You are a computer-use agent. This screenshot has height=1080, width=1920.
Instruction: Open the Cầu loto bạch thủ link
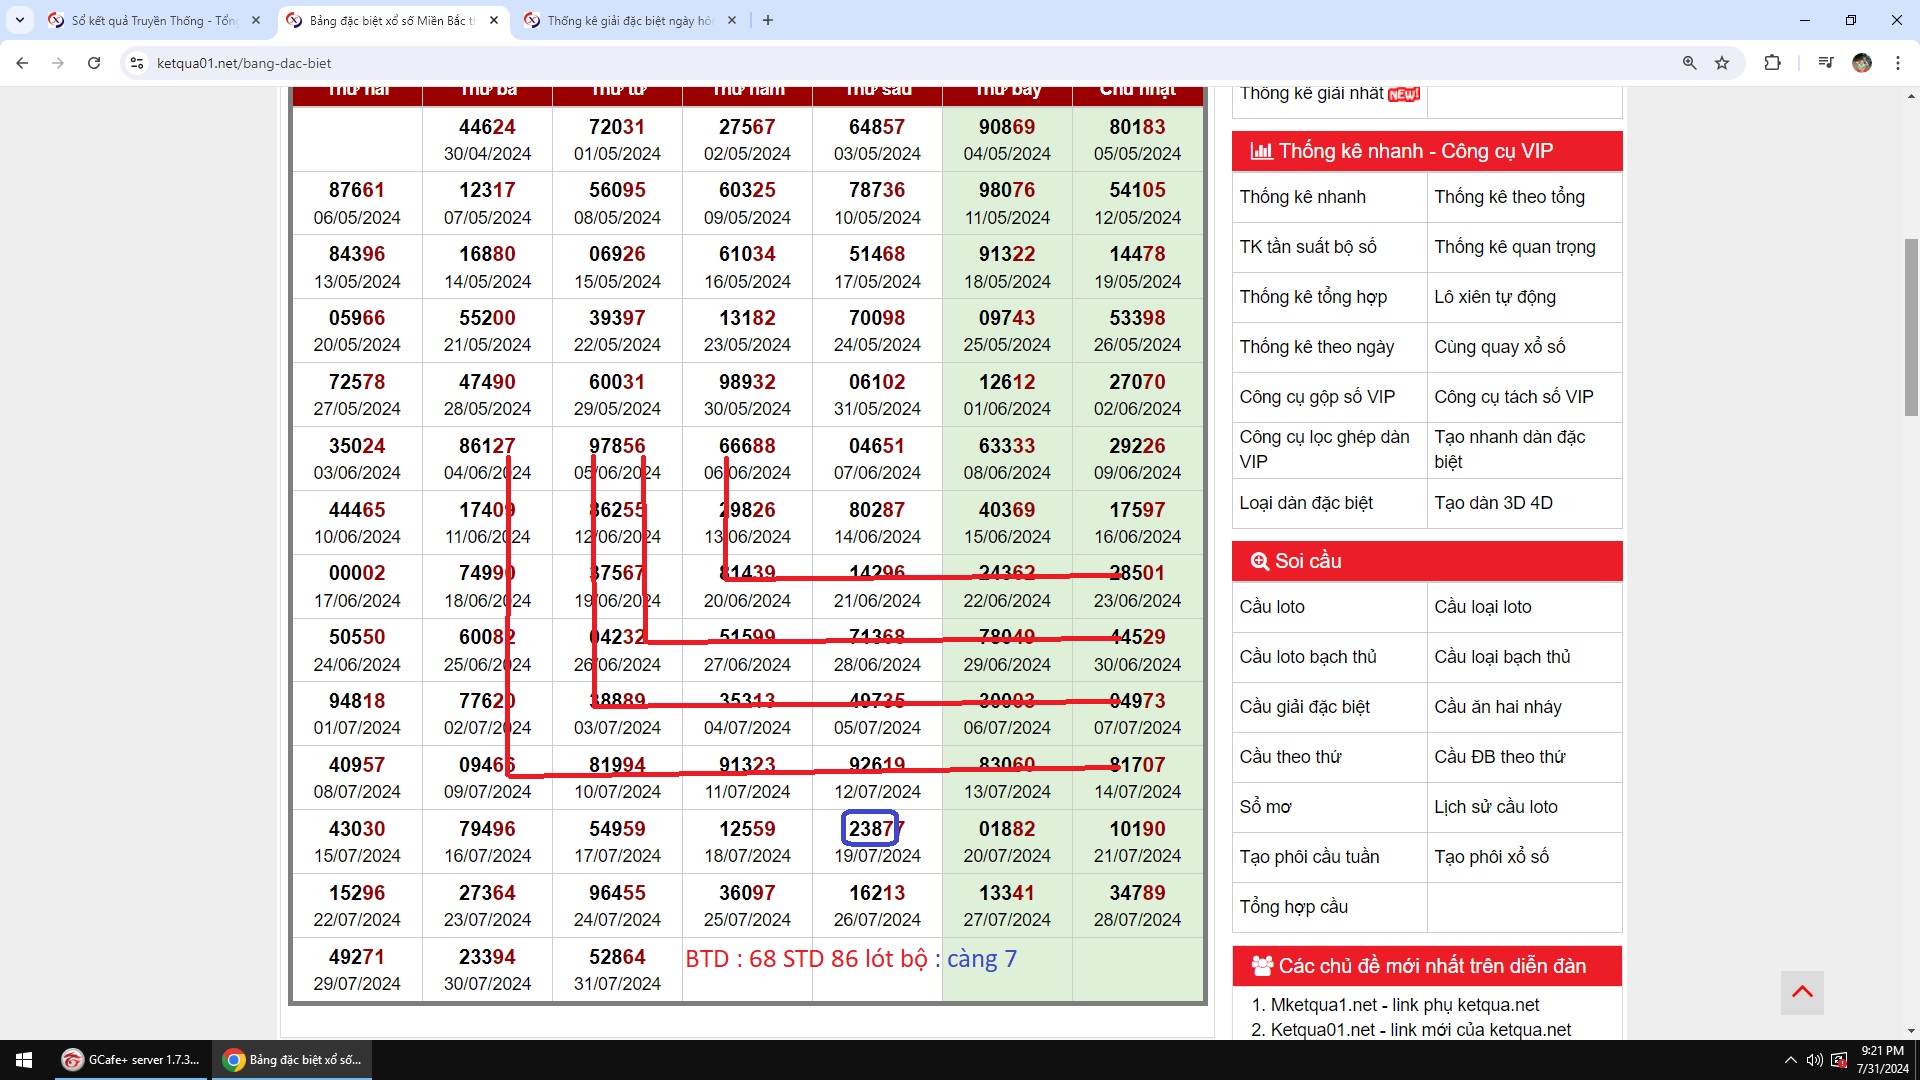tap(1307, 657)
